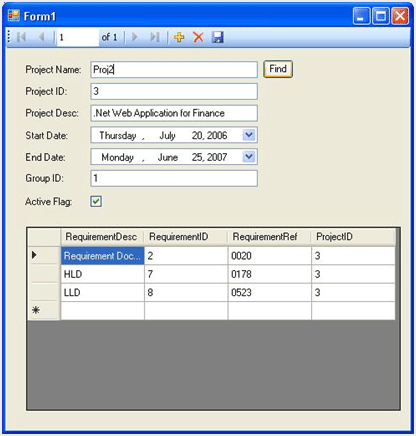This screenshot has width=416, height=436.
Task: Sort by RequirementDesc column header
Action: [102, 237]
